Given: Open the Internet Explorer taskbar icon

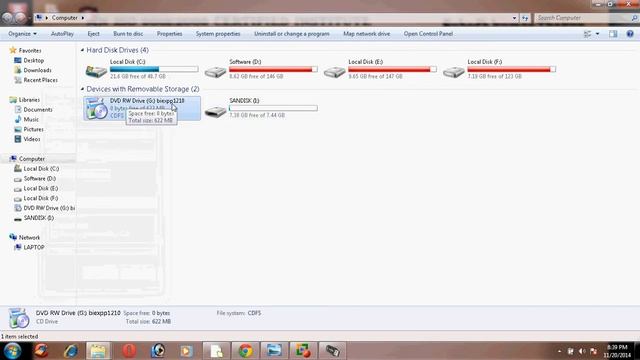Looking at the screenshot, I should click(71, 351).
